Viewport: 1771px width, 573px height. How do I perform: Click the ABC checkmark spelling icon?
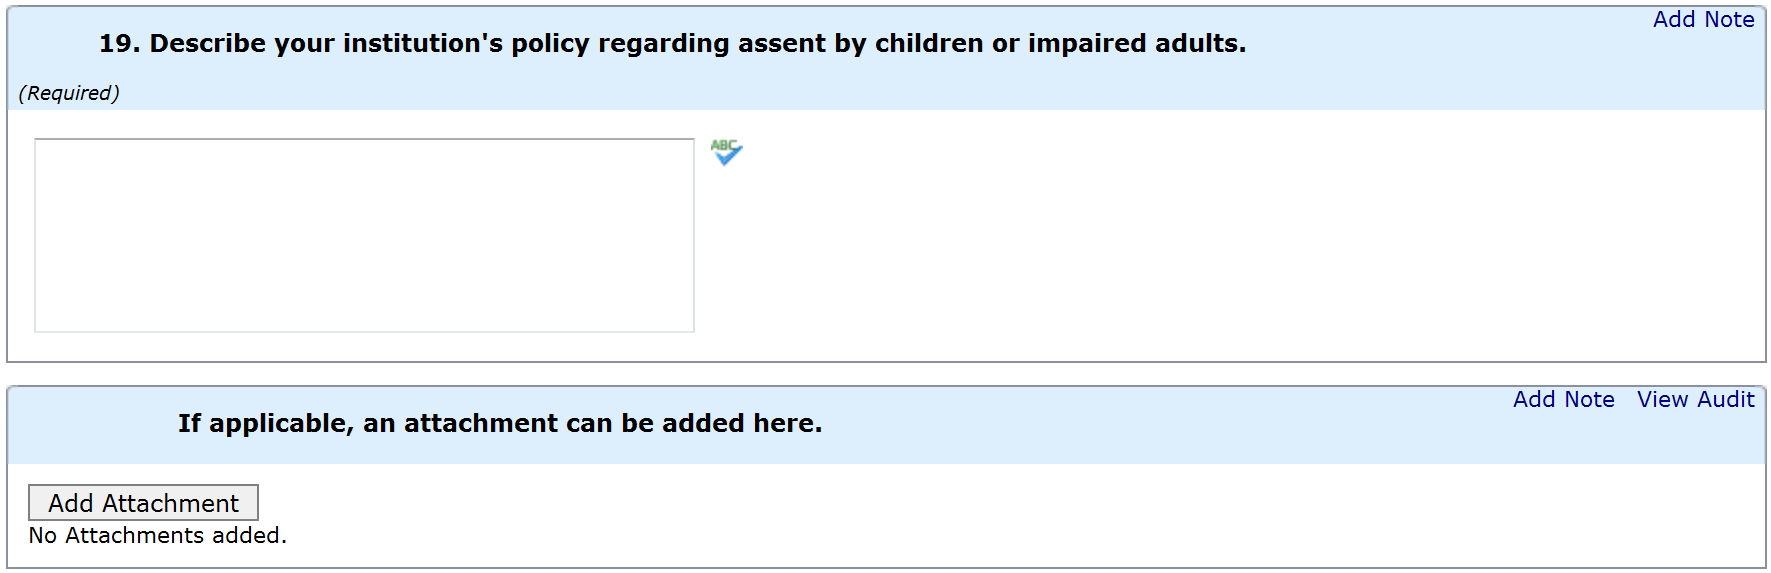(x=727, y=152)
